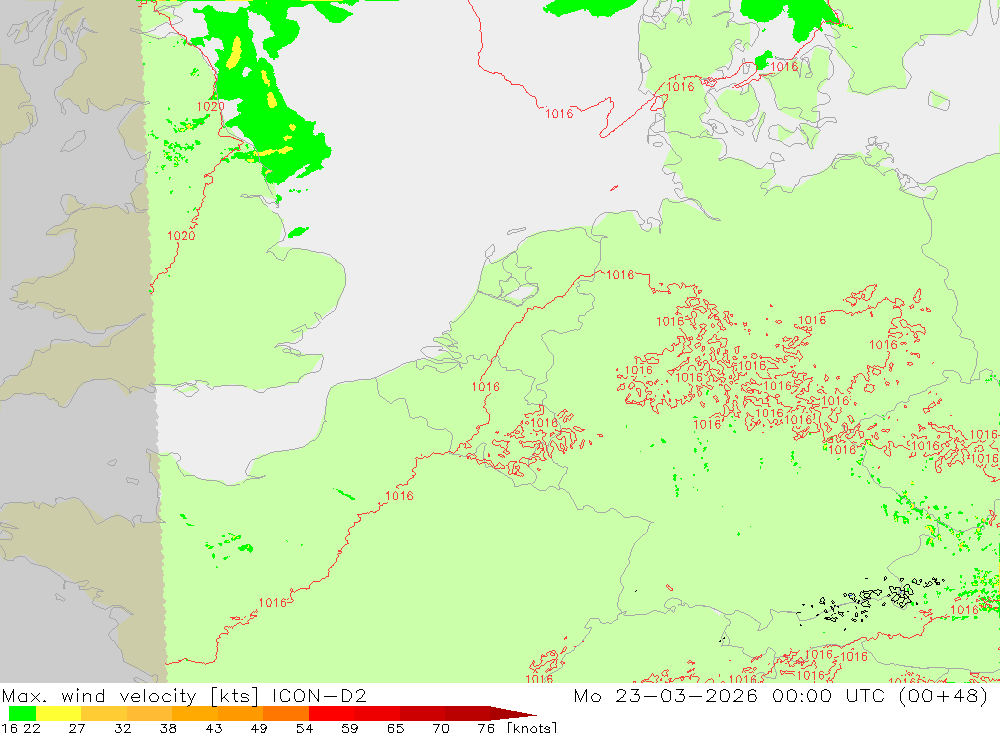
Task: Select the 'Mo 23-03-2026' date text
Action: [x=665, y=695]
